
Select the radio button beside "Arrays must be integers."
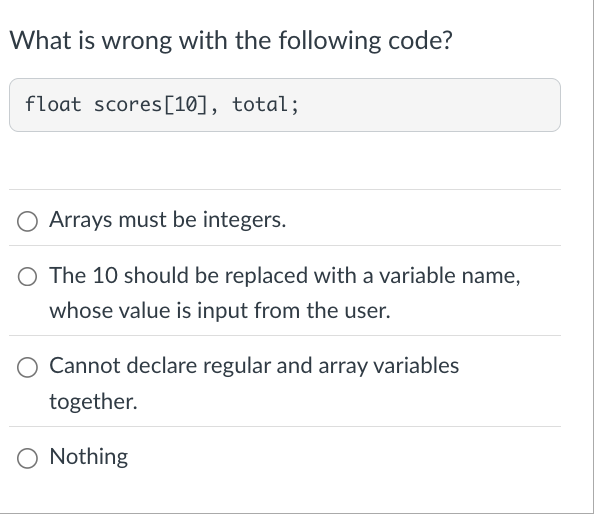pyautogui.click(x=27, y=222)
